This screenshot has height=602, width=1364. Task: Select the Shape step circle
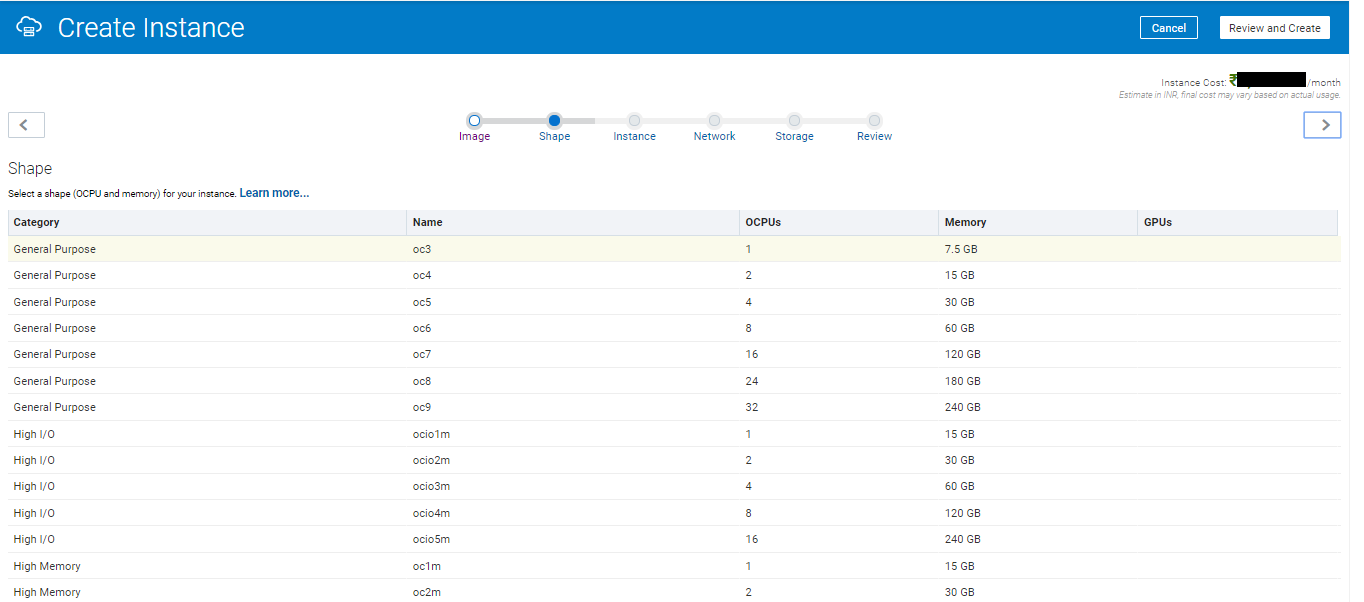(554, 119)
